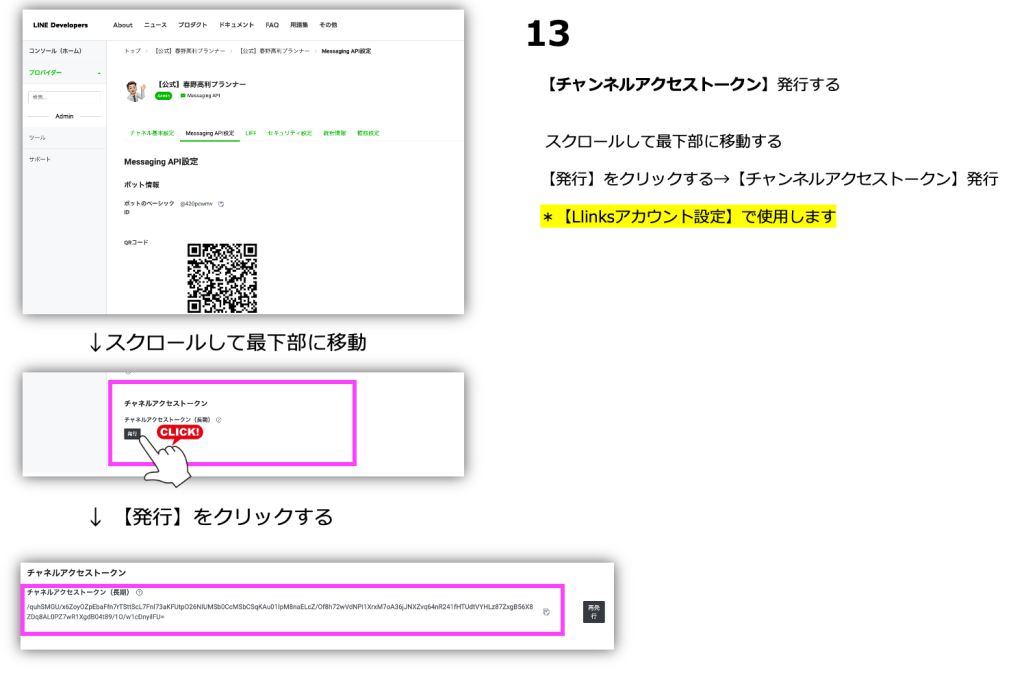1024x690 pixels.
Task: Open the 用語集 menu item
Action: 299,25
